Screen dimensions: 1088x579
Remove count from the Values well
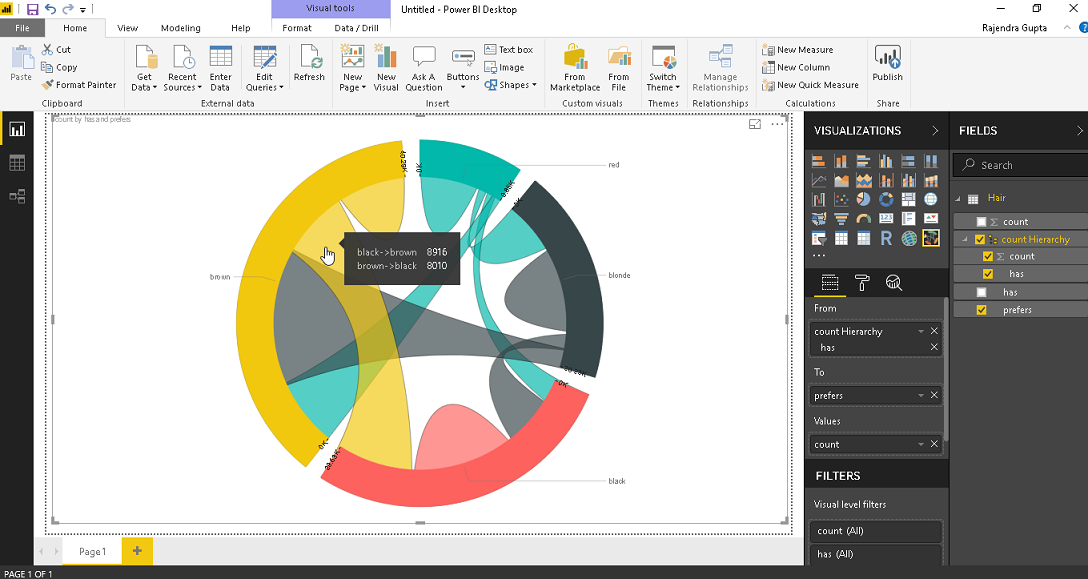(934, 444)
